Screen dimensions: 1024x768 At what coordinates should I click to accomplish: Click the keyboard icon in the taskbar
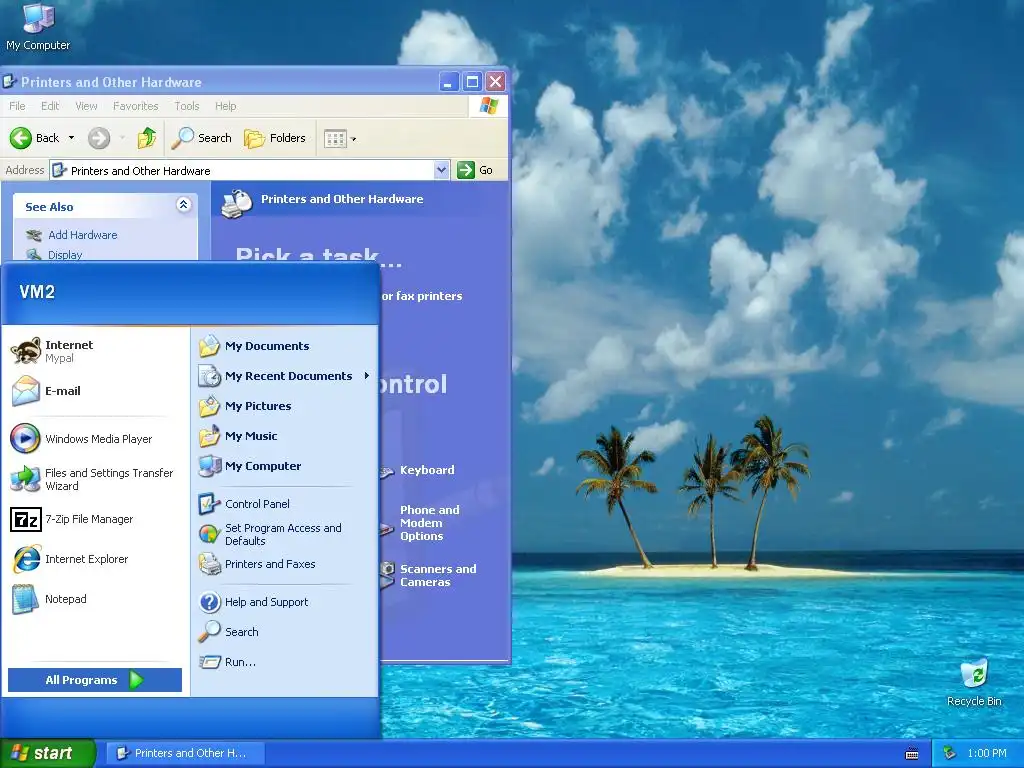point(912,754)
